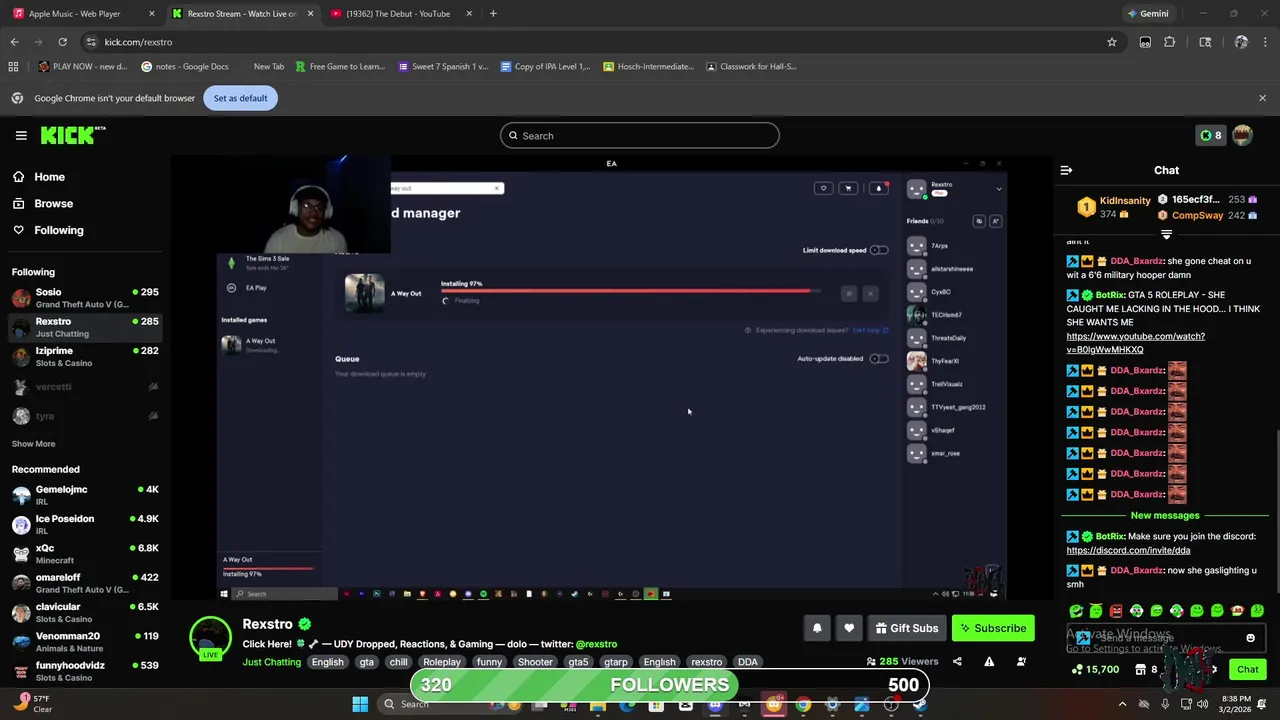The width and height of the screenshot is (1280, 720).
Task: Open Chrome extensions puzzle icon
Action: click(1169, 42)
